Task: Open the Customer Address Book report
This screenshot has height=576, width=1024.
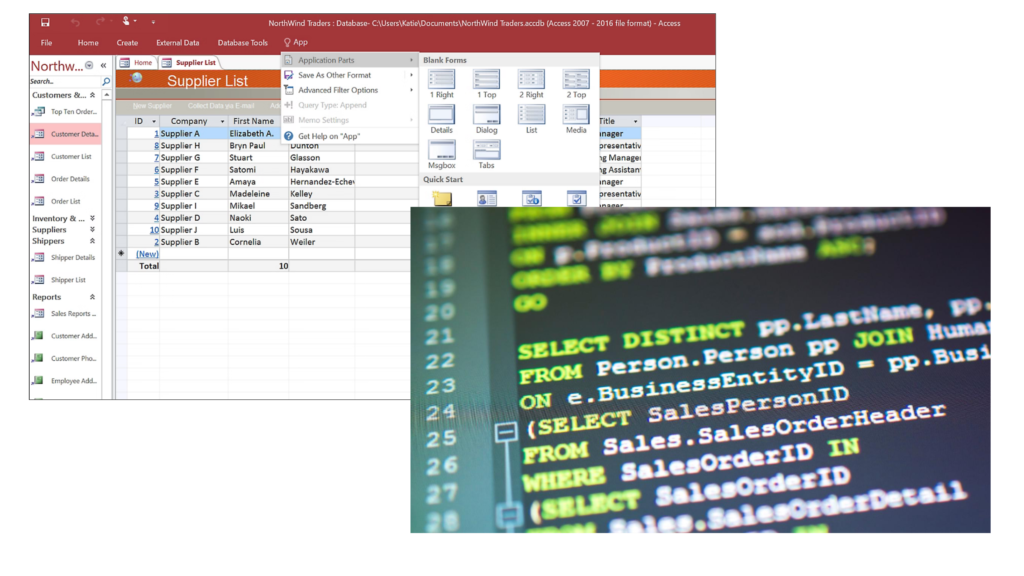Action: pyautogui.click(x=65, y=336)
